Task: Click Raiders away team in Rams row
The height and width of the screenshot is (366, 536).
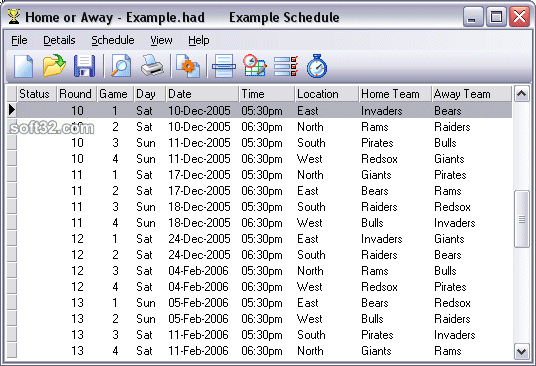Action: pyautogui.click(x=452, y=127)
